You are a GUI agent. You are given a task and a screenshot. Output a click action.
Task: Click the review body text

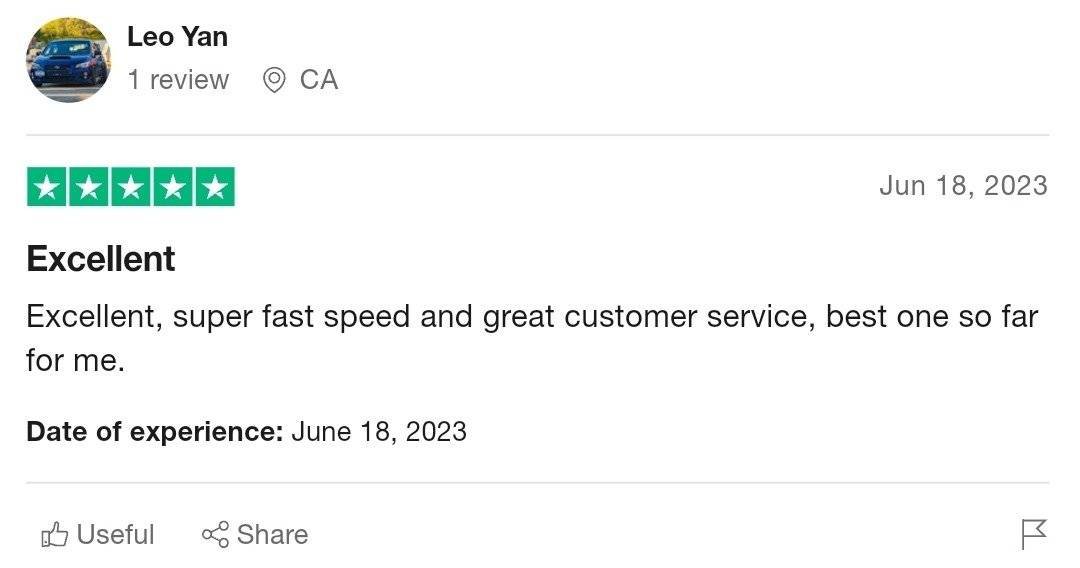tap(531, 318)
